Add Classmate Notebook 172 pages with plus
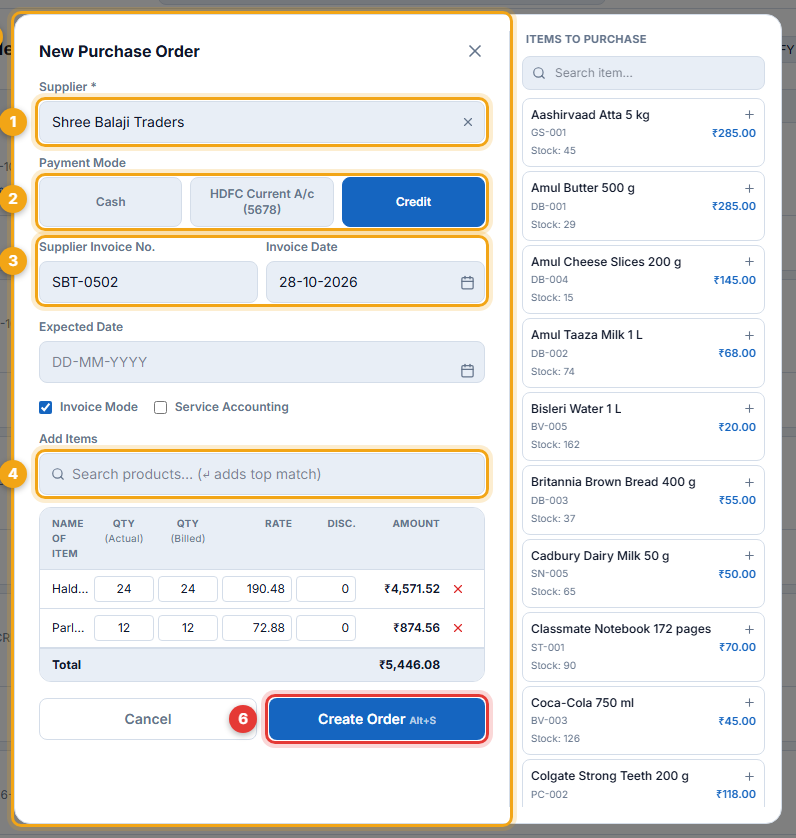 [x=749, y=630]
